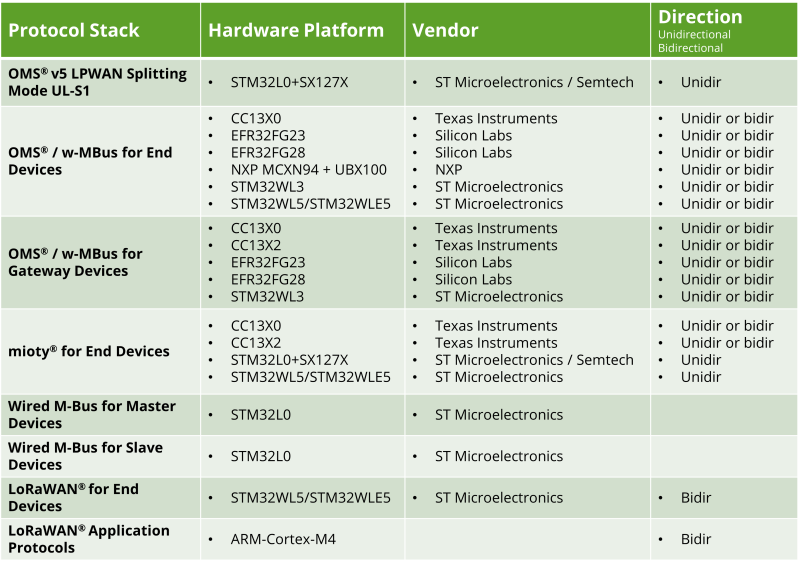Click STM32WL3 in the w-MBus End Devices row
The width and height of the screenshot is (800, 565).
click(x=267, y=187)
